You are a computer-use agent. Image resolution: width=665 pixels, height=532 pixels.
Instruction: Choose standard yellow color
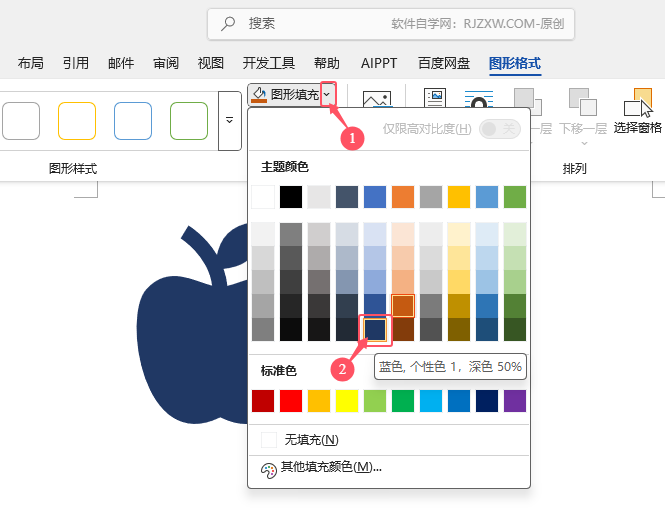[x=347, y=401]
